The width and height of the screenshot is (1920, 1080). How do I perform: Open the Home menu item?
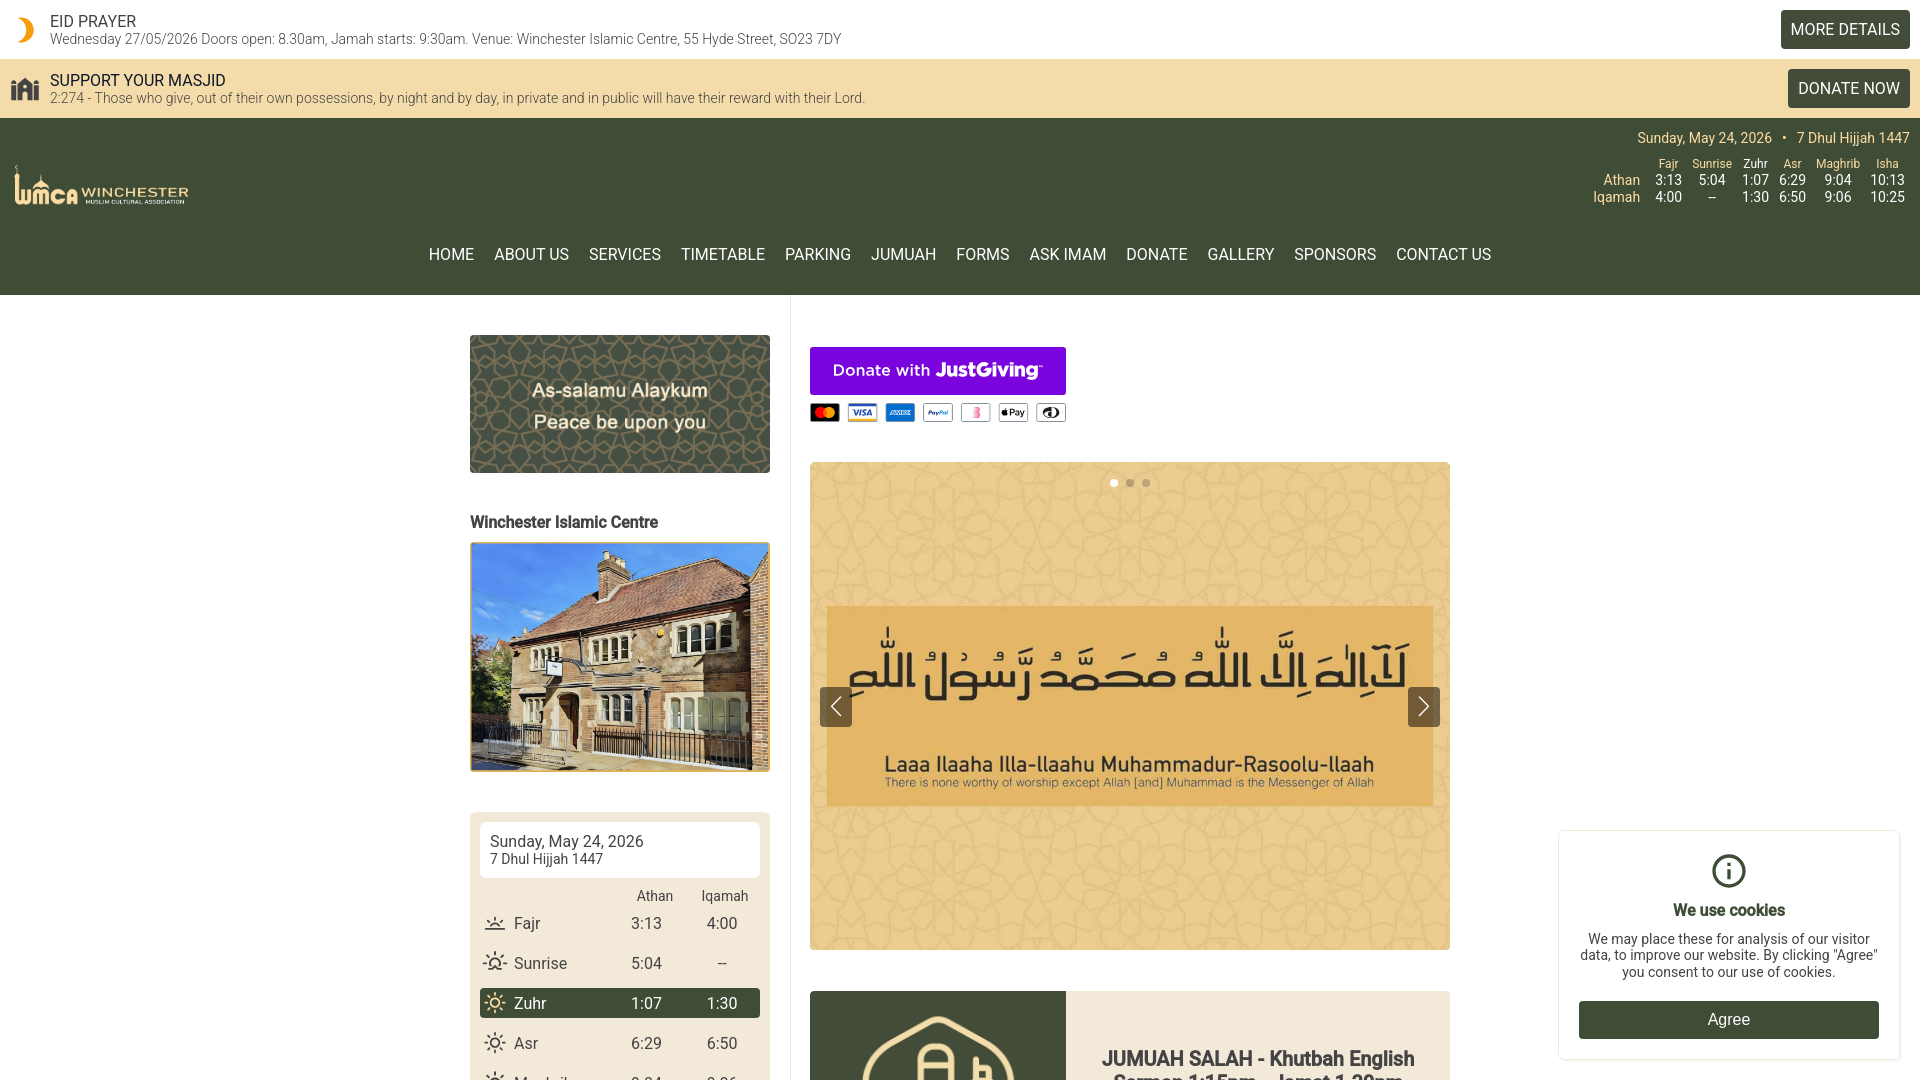(451, 255)
